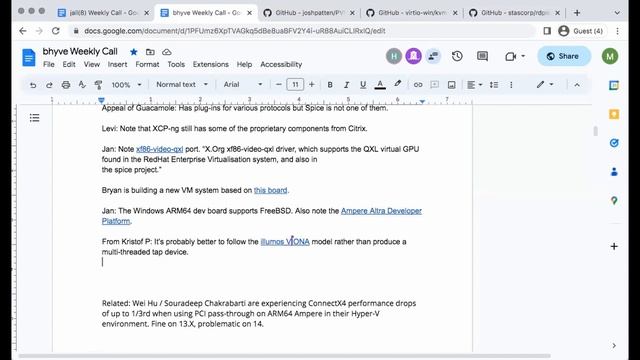This screenshot has width=640, height=360.
Task: Open the highlight color picker
Action: 397,84
